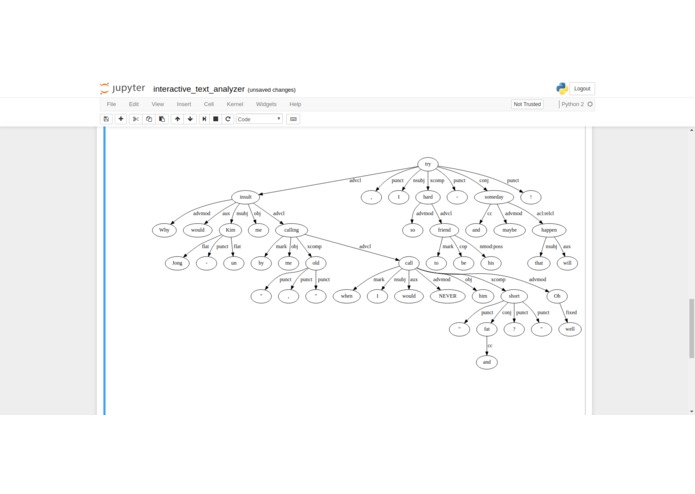Image resolution: width=695 pixels, height=494 pixels.
Task: Click the Not Trusted button
Action: point(527,104)
